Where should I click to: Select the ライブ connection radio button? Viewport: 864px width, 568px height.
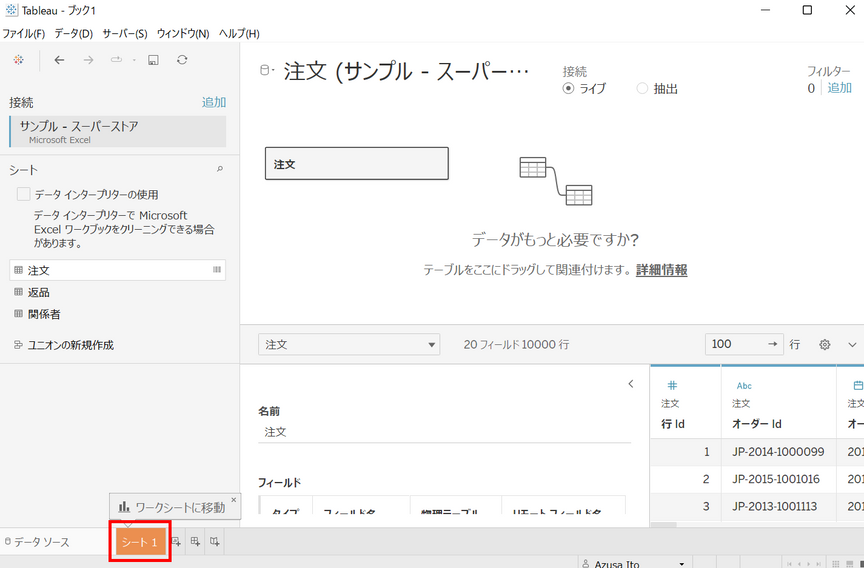click(x=568, y=88)
